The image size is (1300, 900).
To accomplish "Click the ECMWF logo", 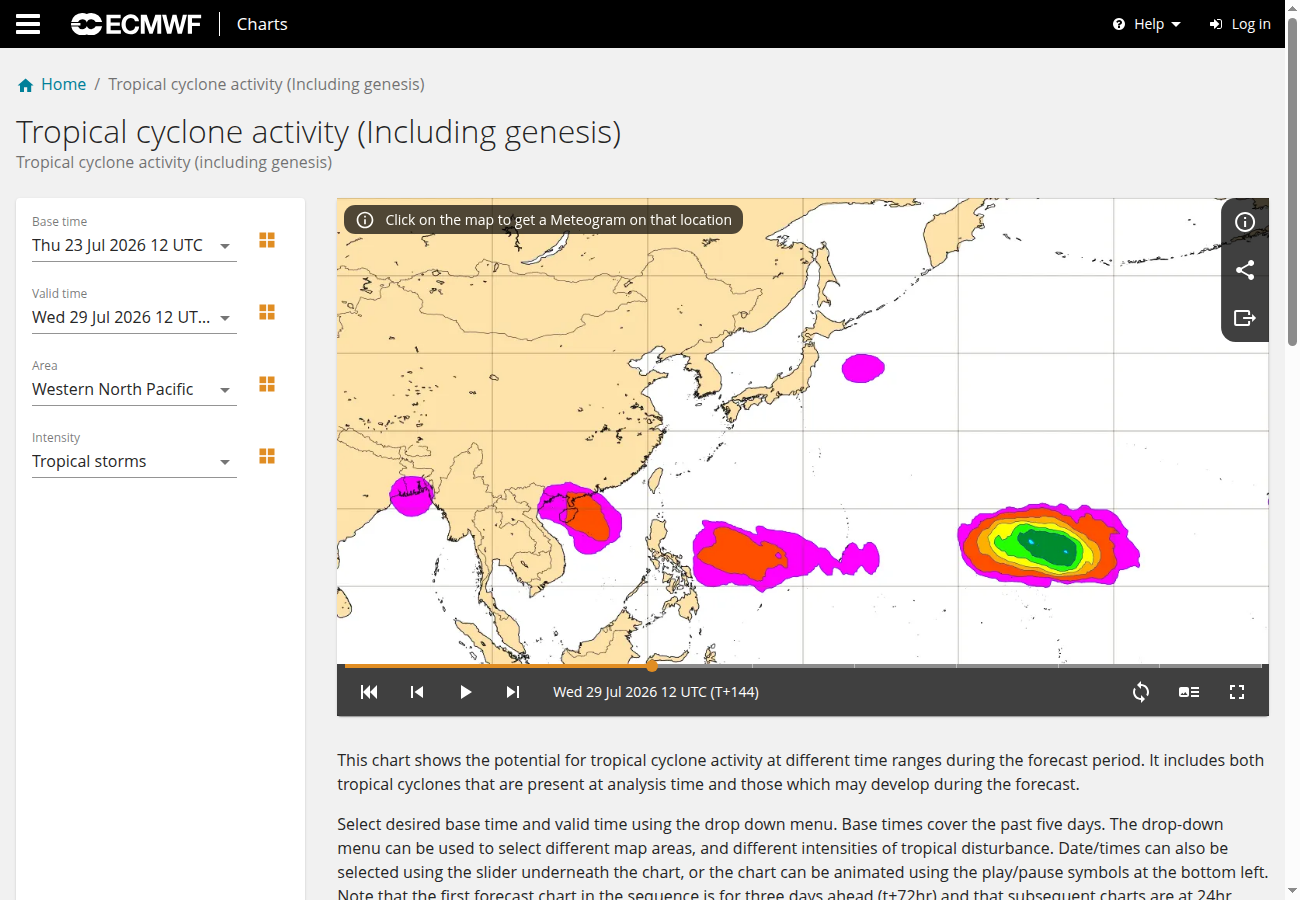I will [x=136, y=24].
